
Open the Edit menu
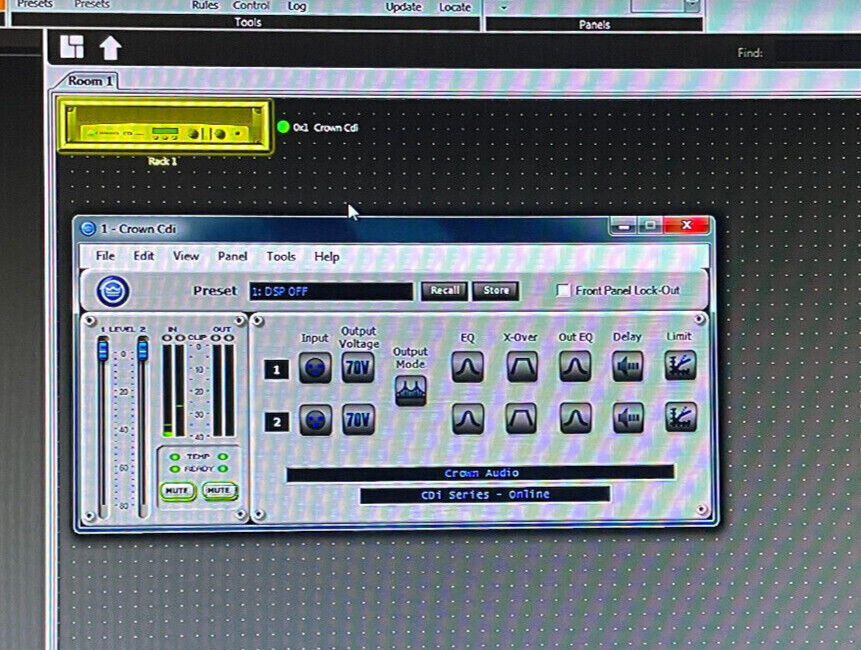pyautogui.click(x=144, y=256)
